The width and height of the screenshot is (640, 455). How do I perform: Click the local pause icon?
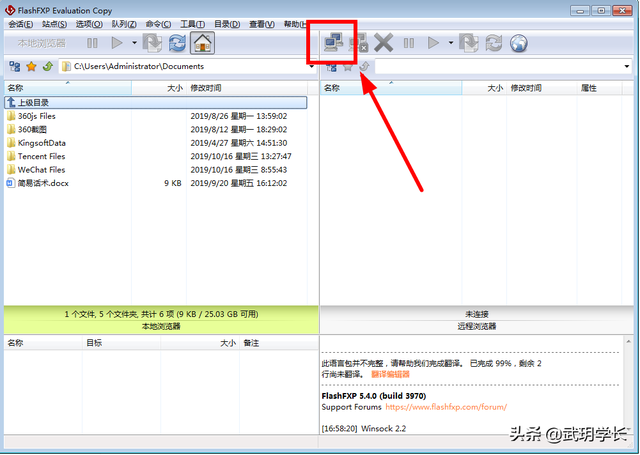[92, 43]
